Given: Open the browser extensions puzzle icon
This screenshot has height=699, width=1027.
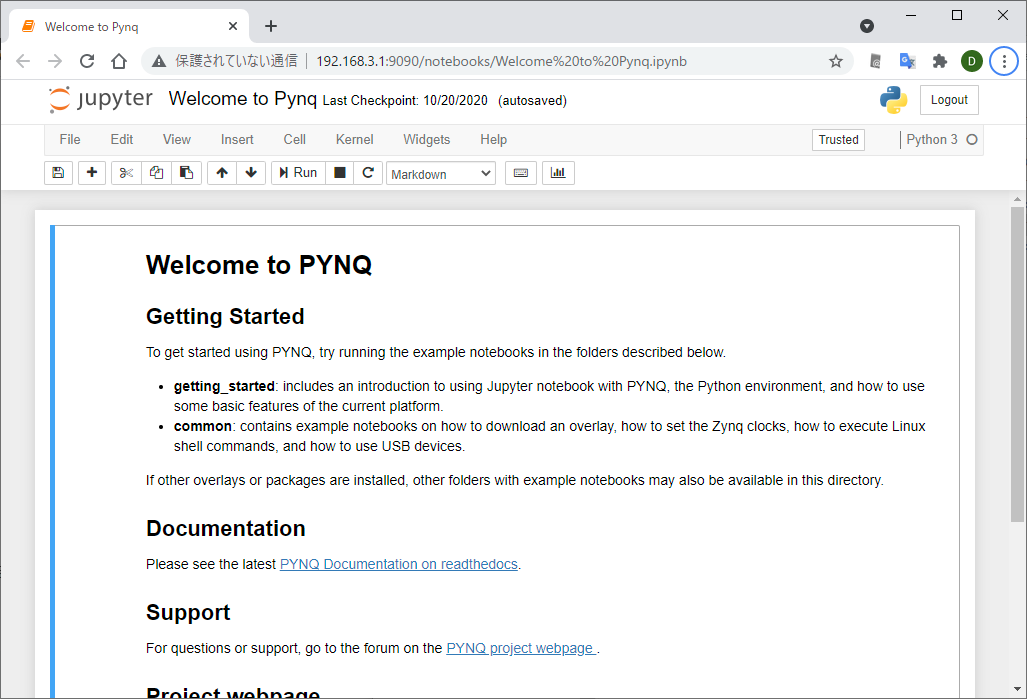Looking at the screenshot, I should [940, 62].
